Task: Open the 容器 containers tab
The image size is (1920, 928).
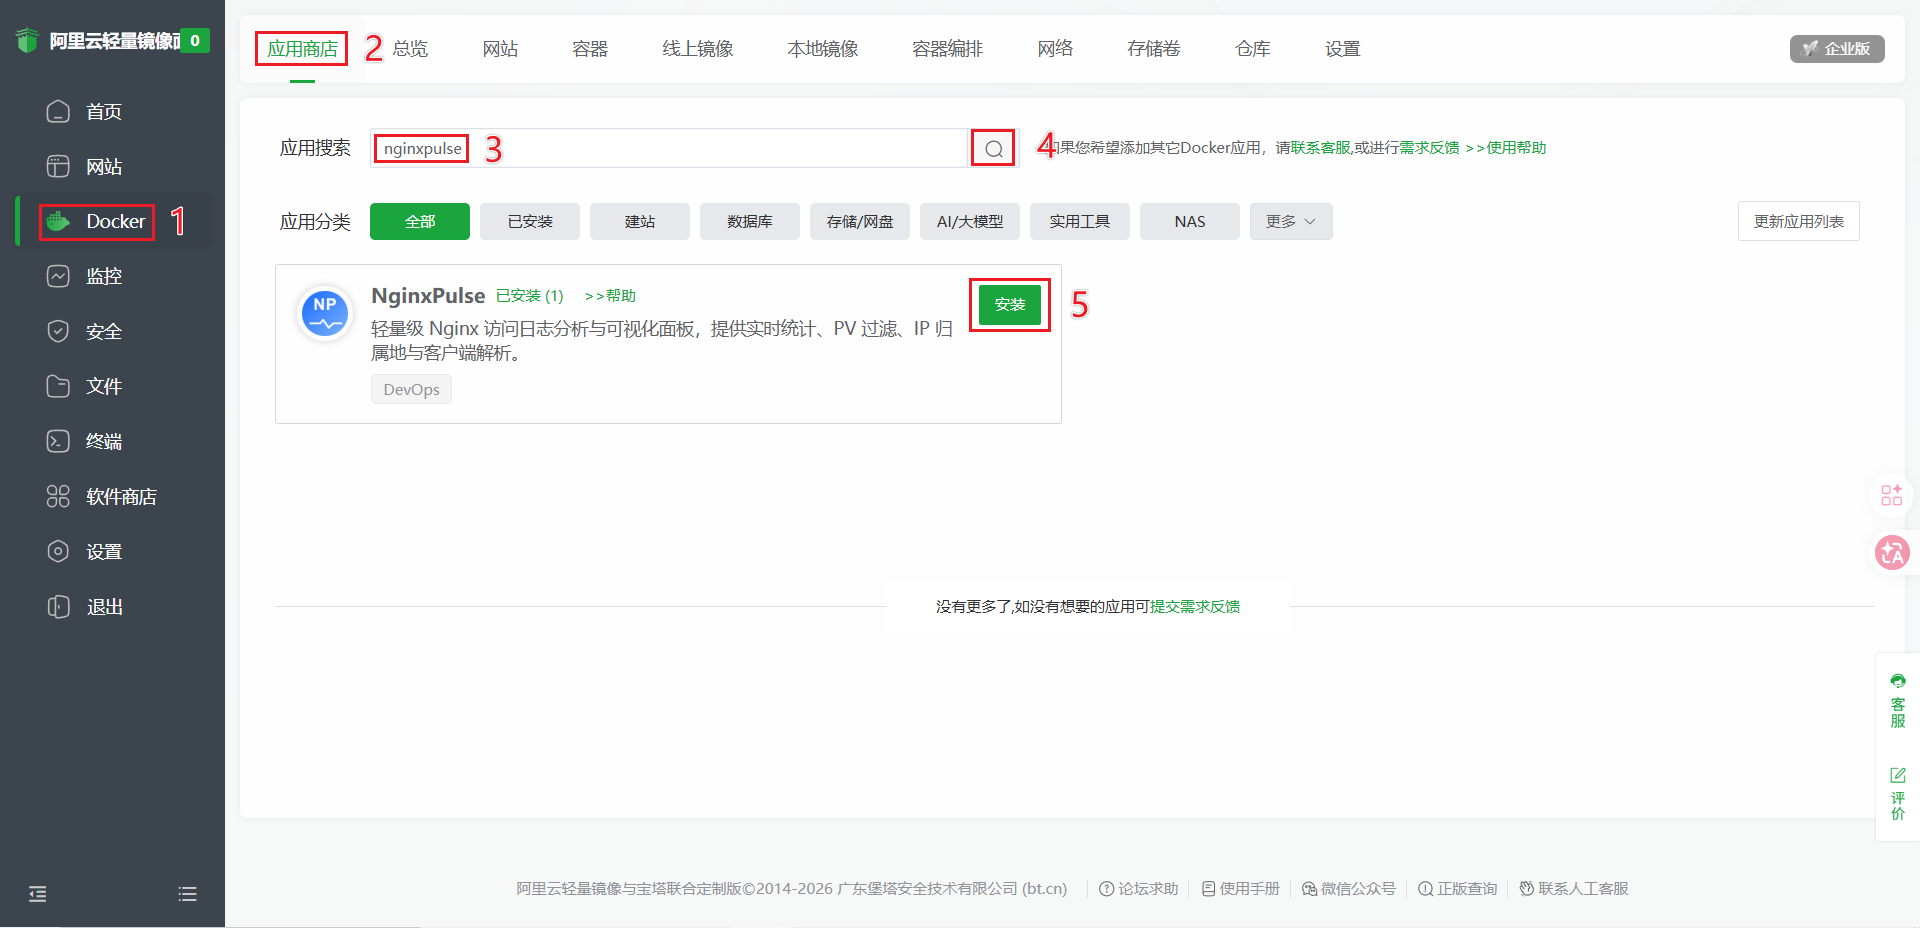Action: pyautogui.click(x=590, y=48)
